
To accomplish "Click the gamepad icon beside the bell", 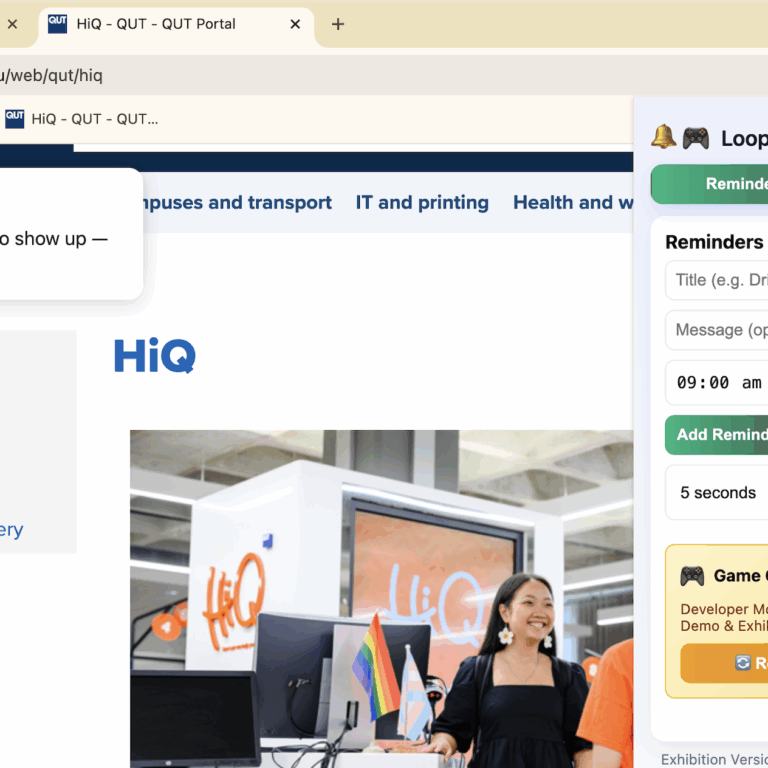I will pyautogui.click(x=695, y=138).
